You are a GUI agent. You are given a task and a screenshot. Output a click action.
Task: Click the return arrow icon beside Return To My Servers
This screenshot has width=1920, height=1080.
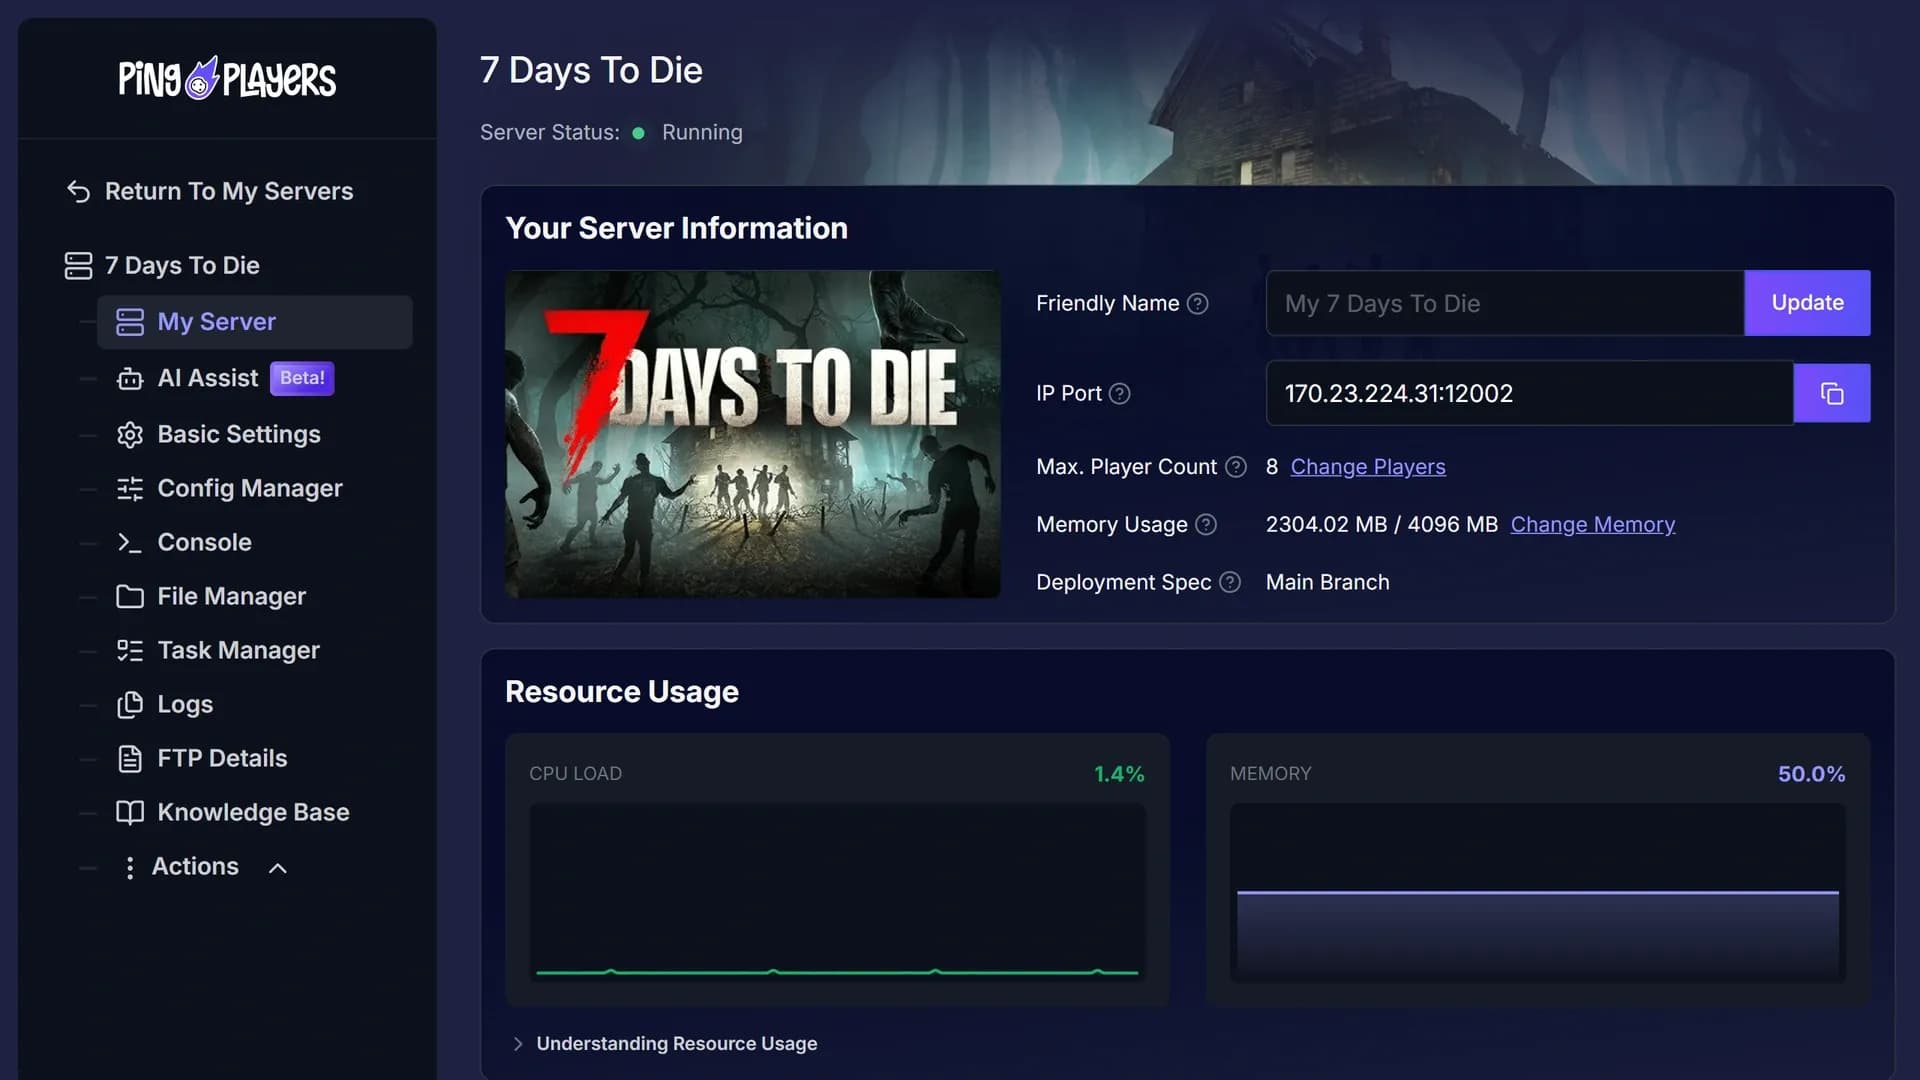point(79,191)
